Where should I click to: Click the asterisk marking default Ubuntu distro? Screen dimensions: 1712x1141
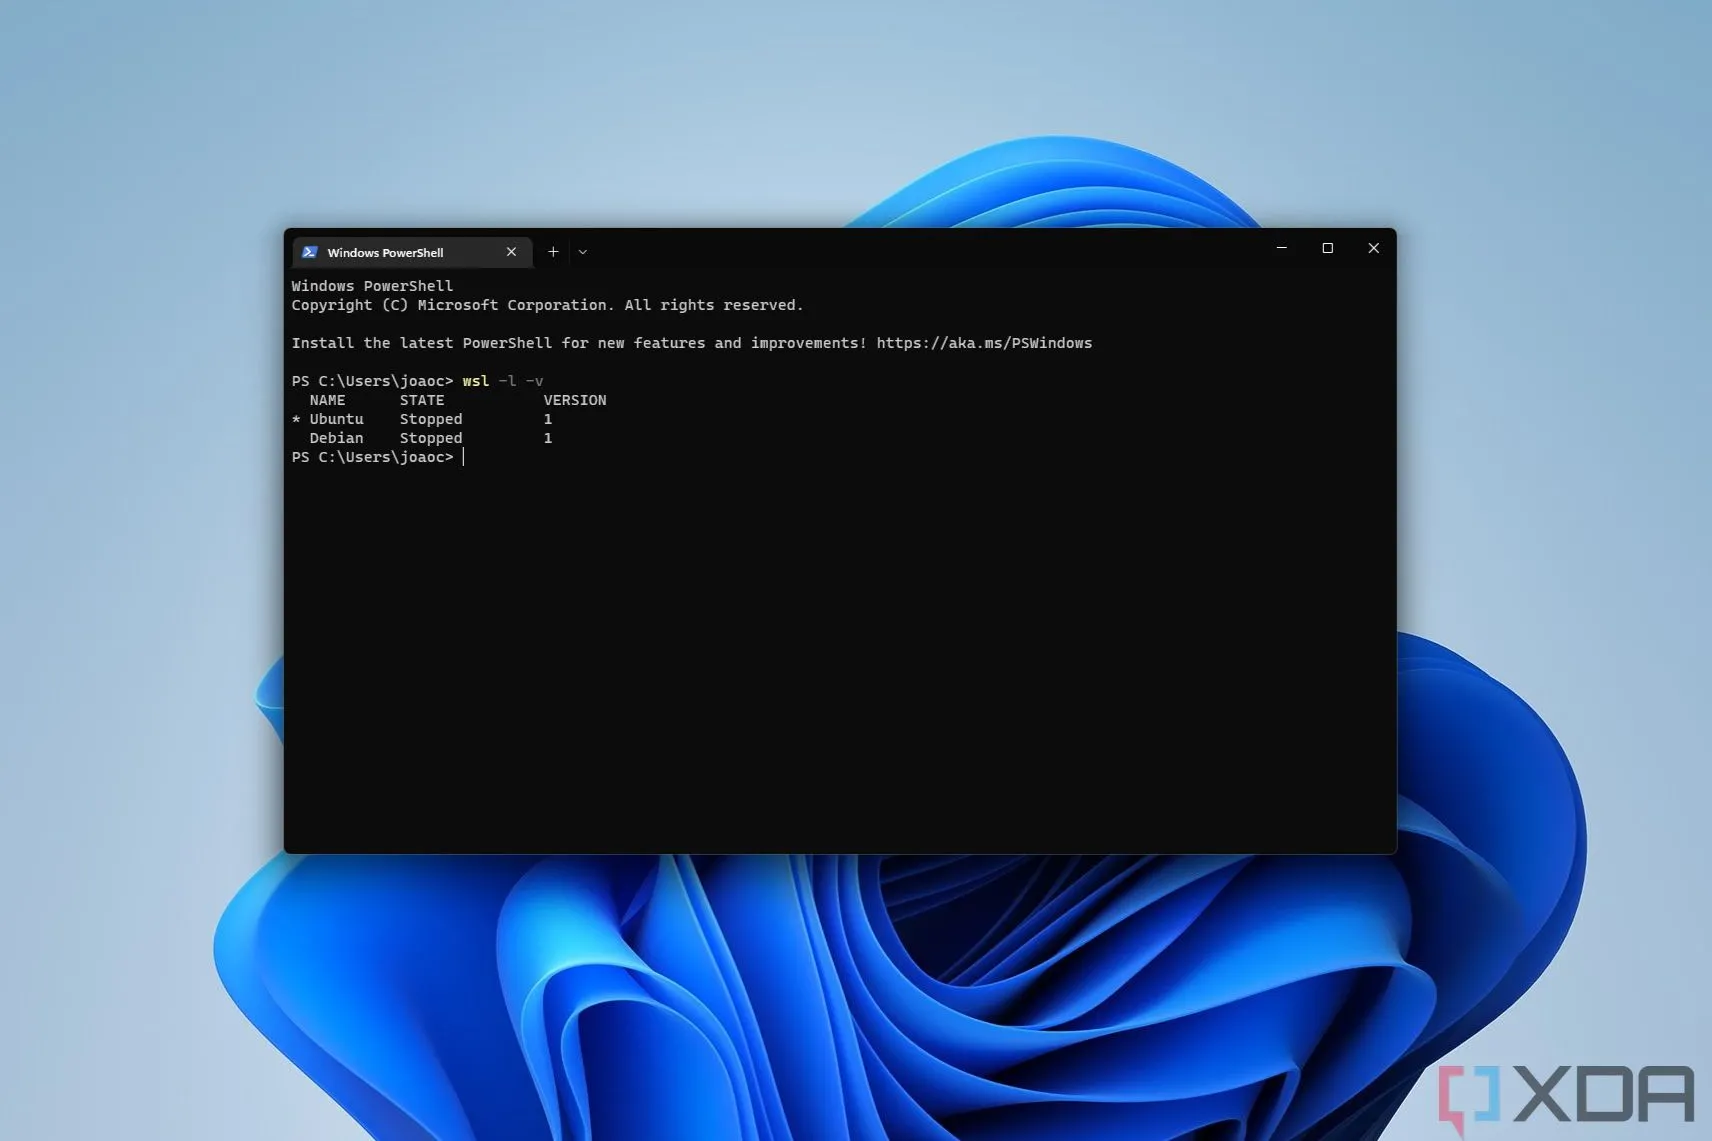point(296,419)
